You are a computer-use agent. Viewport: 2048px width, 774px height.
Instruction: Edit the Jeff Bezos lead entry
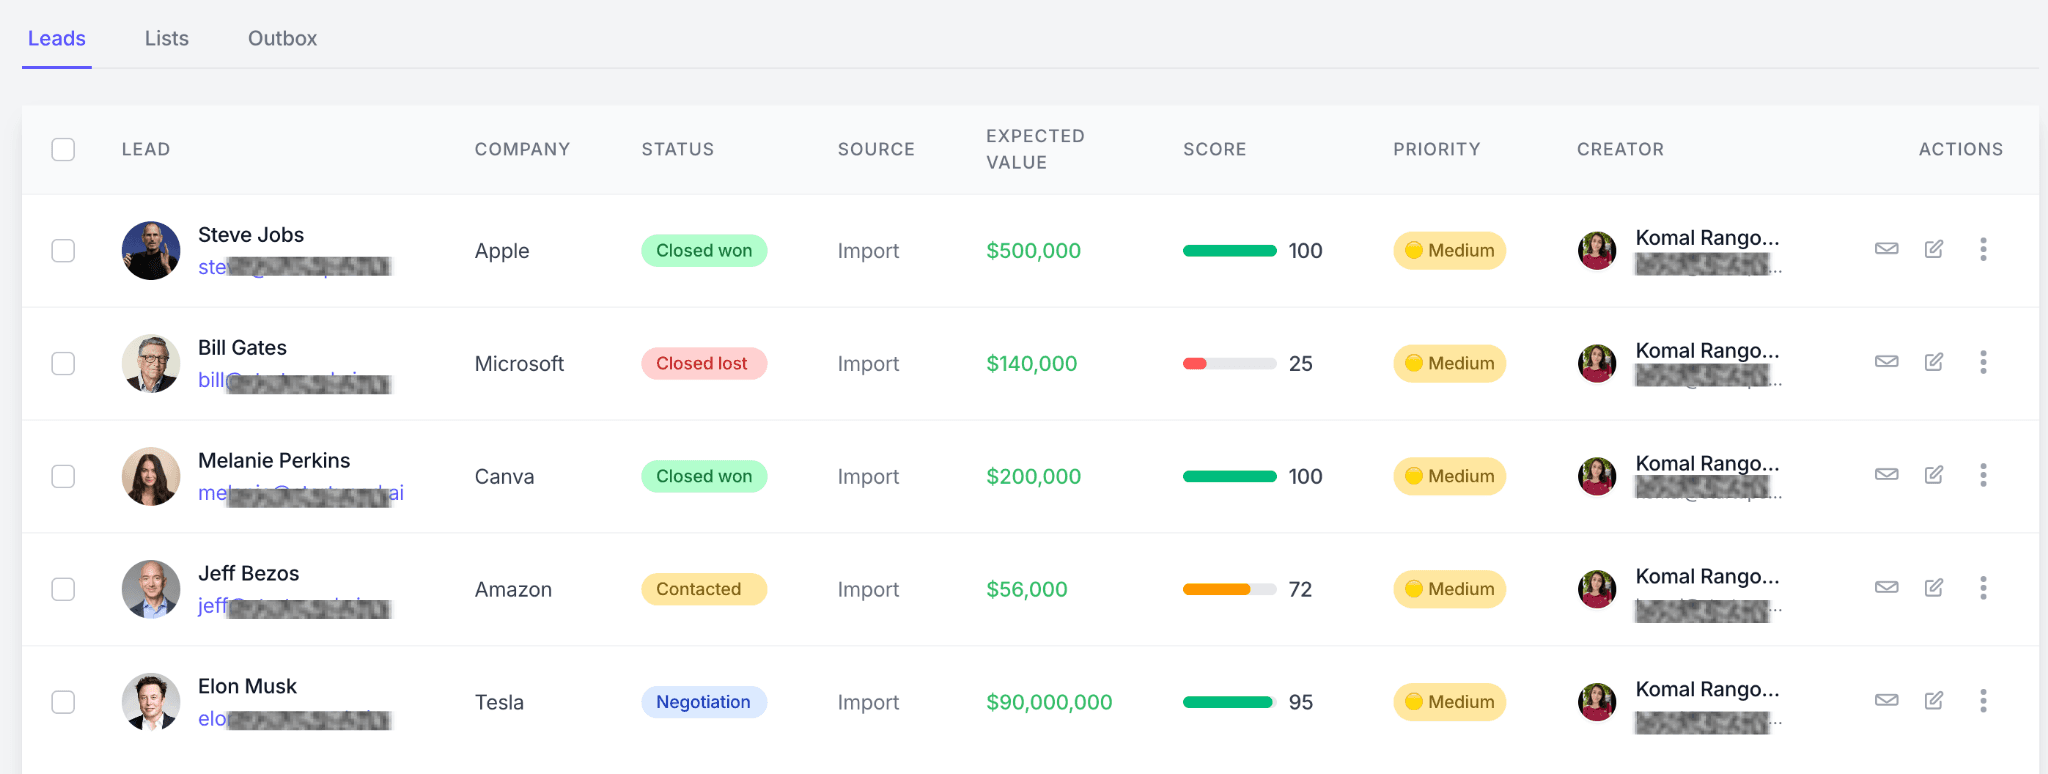click(1934, 588)
